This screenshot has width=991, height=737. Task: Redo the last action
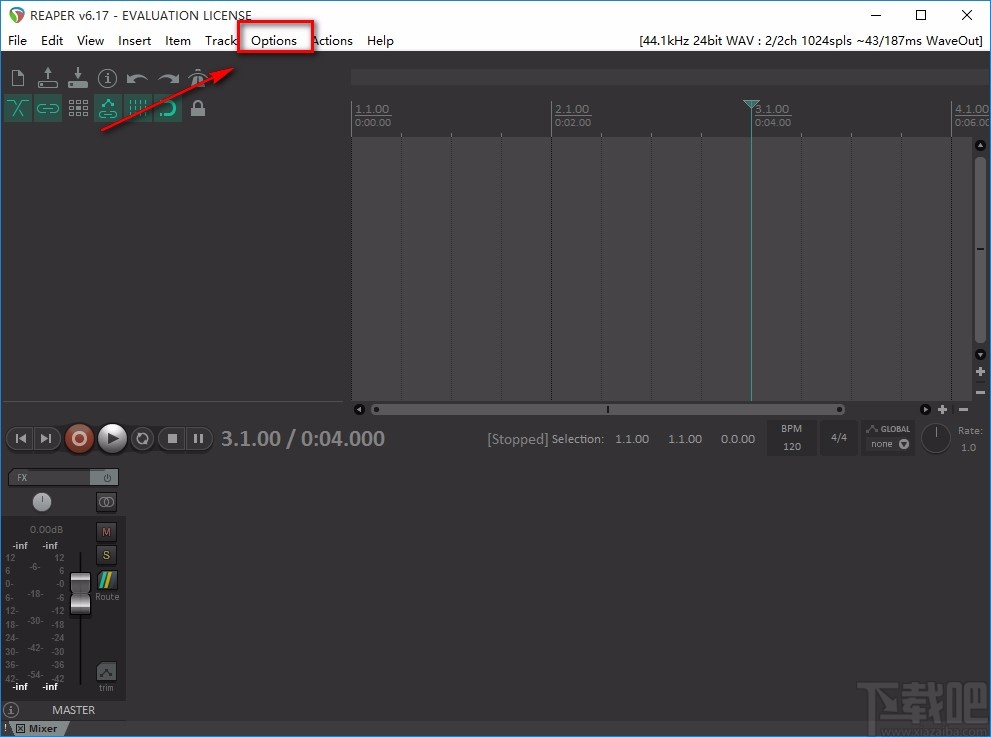167,78
